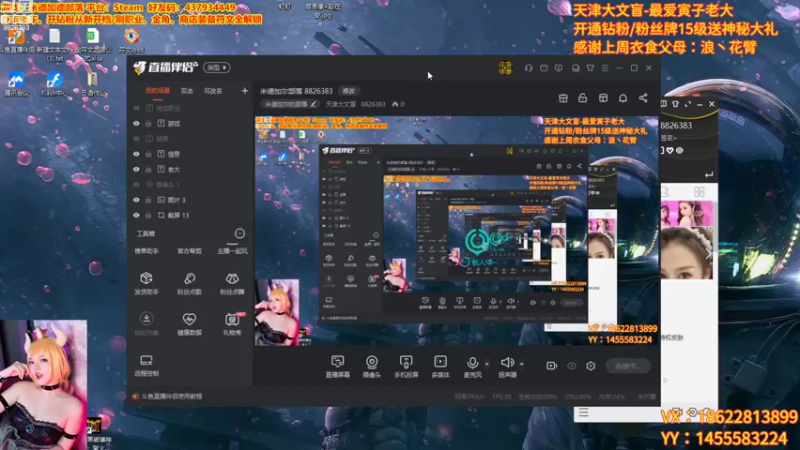Expand the microphone options arrow
The width and height of the screenshot is (800, 450).
(487, 364)
